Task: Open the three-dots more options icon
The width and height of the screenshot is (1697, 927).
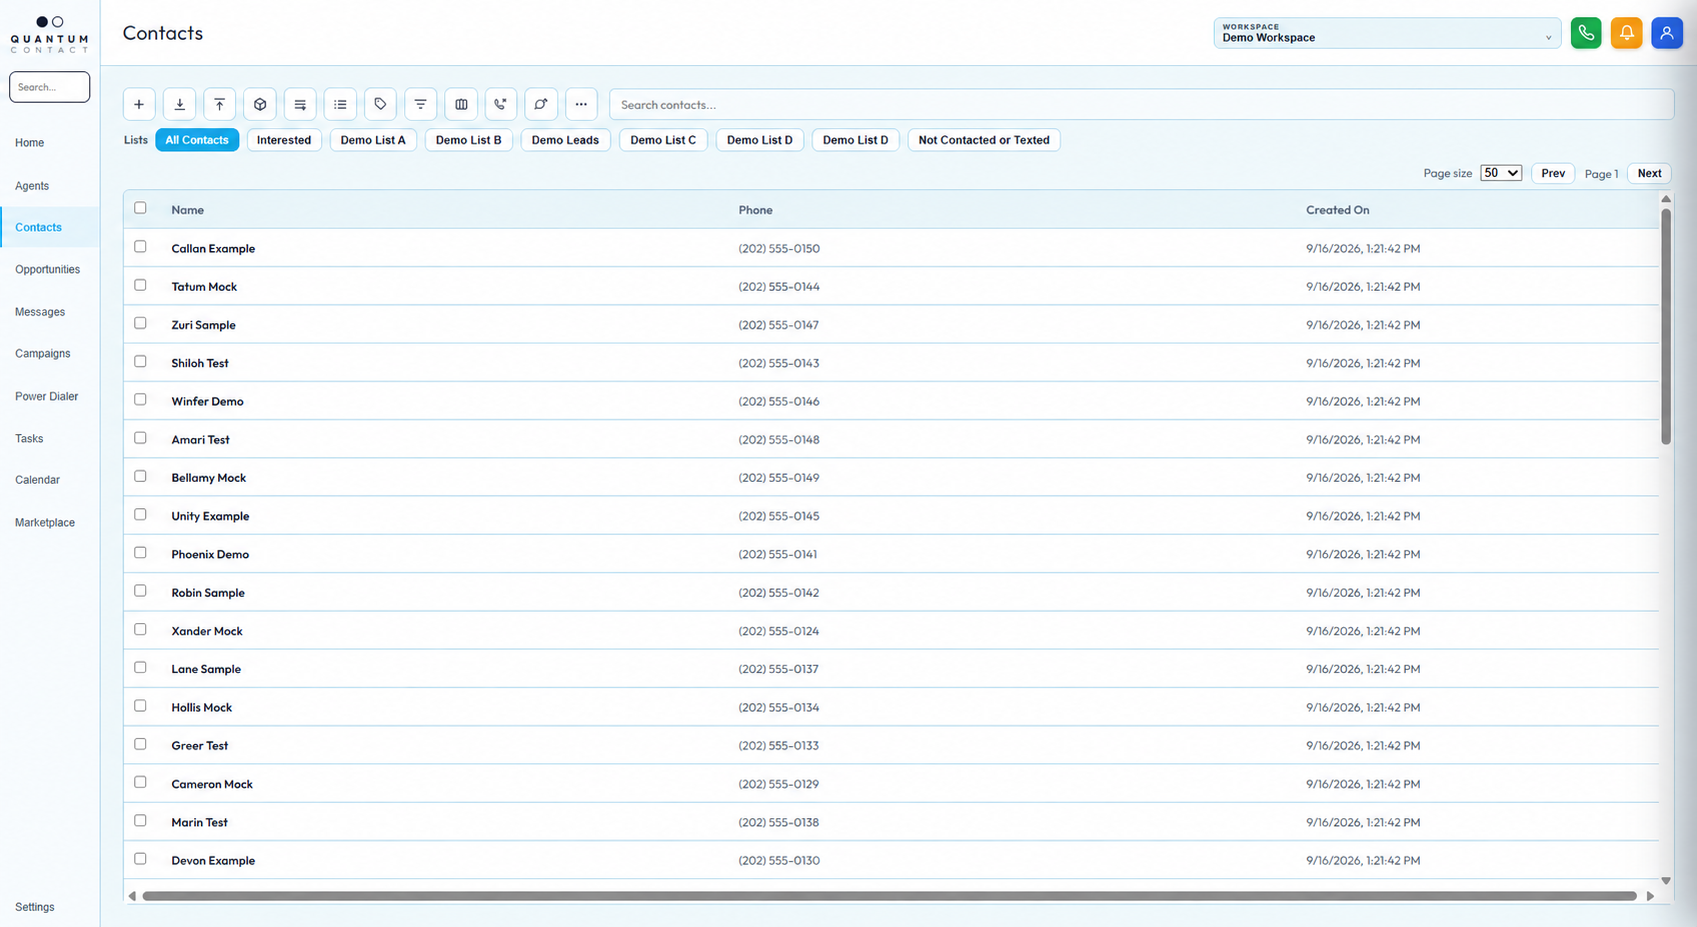Action: pos(581,104)
